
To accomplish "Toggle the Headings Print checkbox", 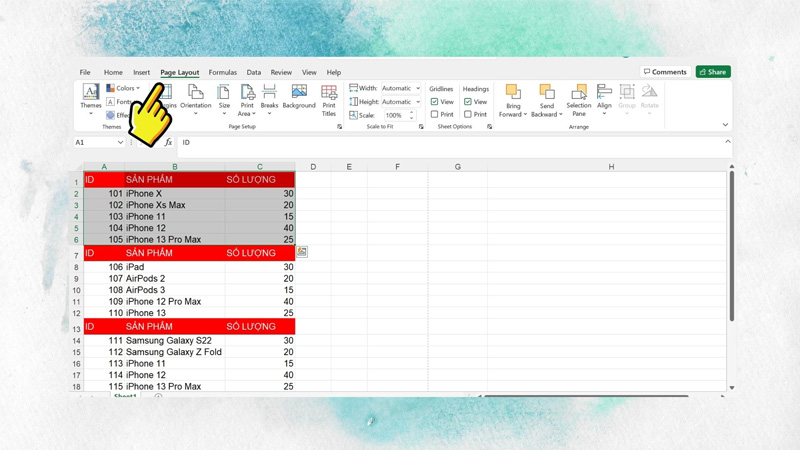I will pos(467,114).
